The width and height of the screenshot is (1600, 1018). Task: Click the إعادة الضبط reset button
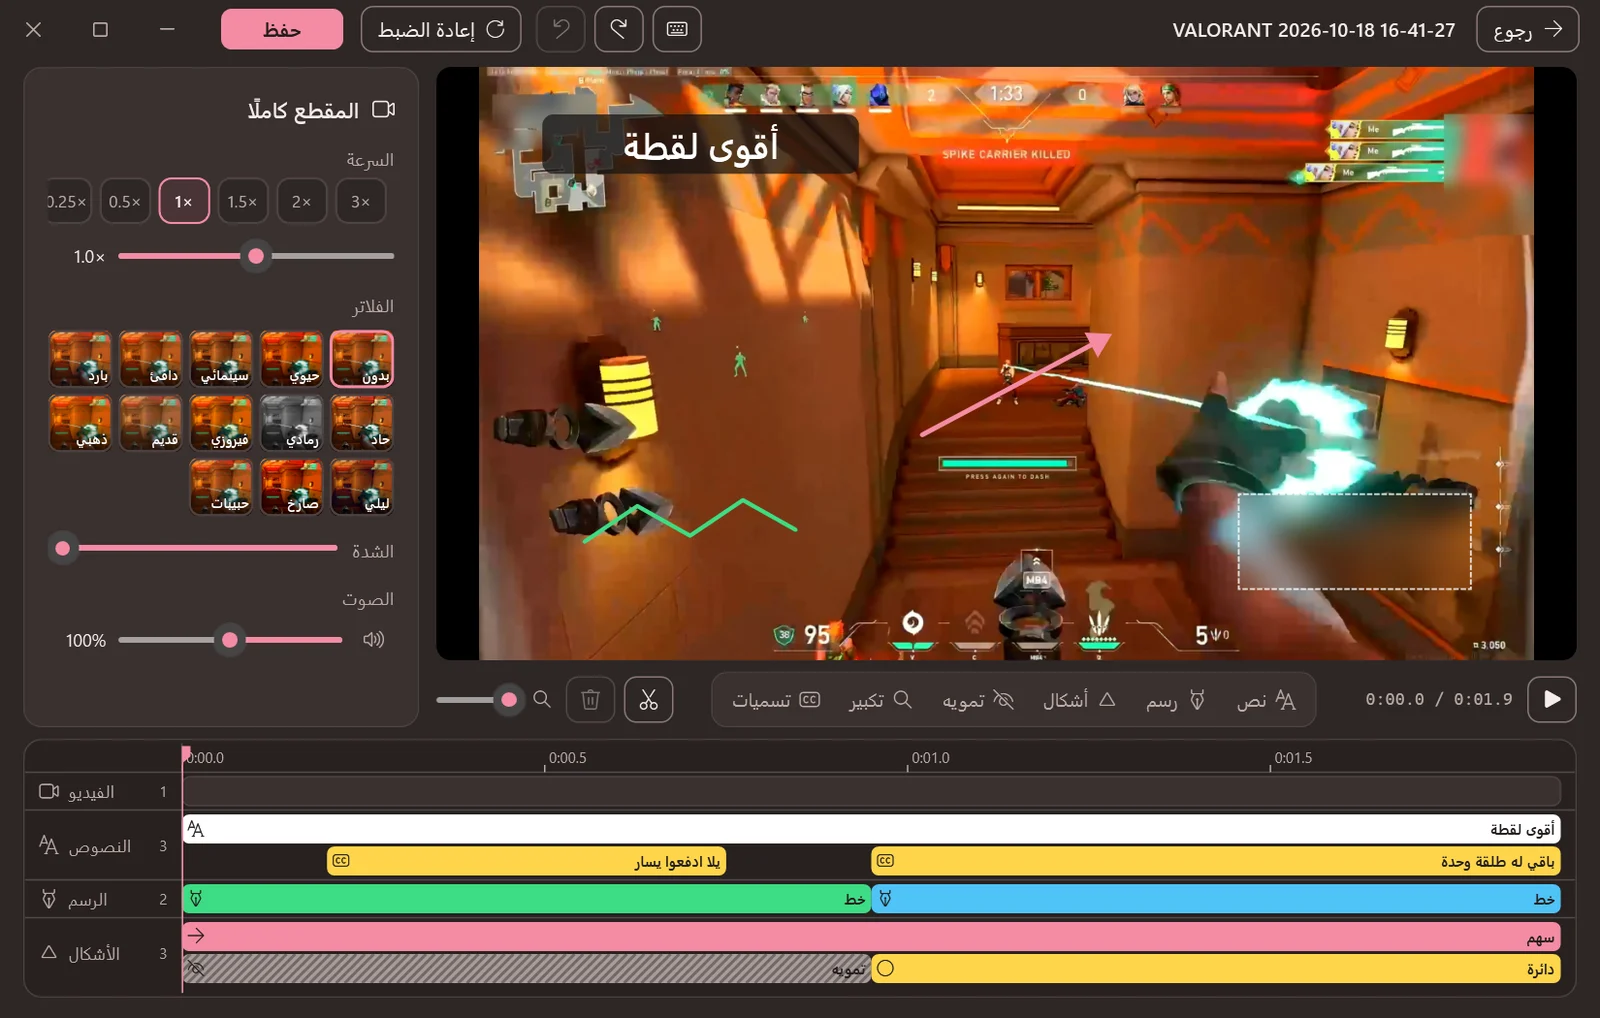pyautogui.click(x=441, y=29)
